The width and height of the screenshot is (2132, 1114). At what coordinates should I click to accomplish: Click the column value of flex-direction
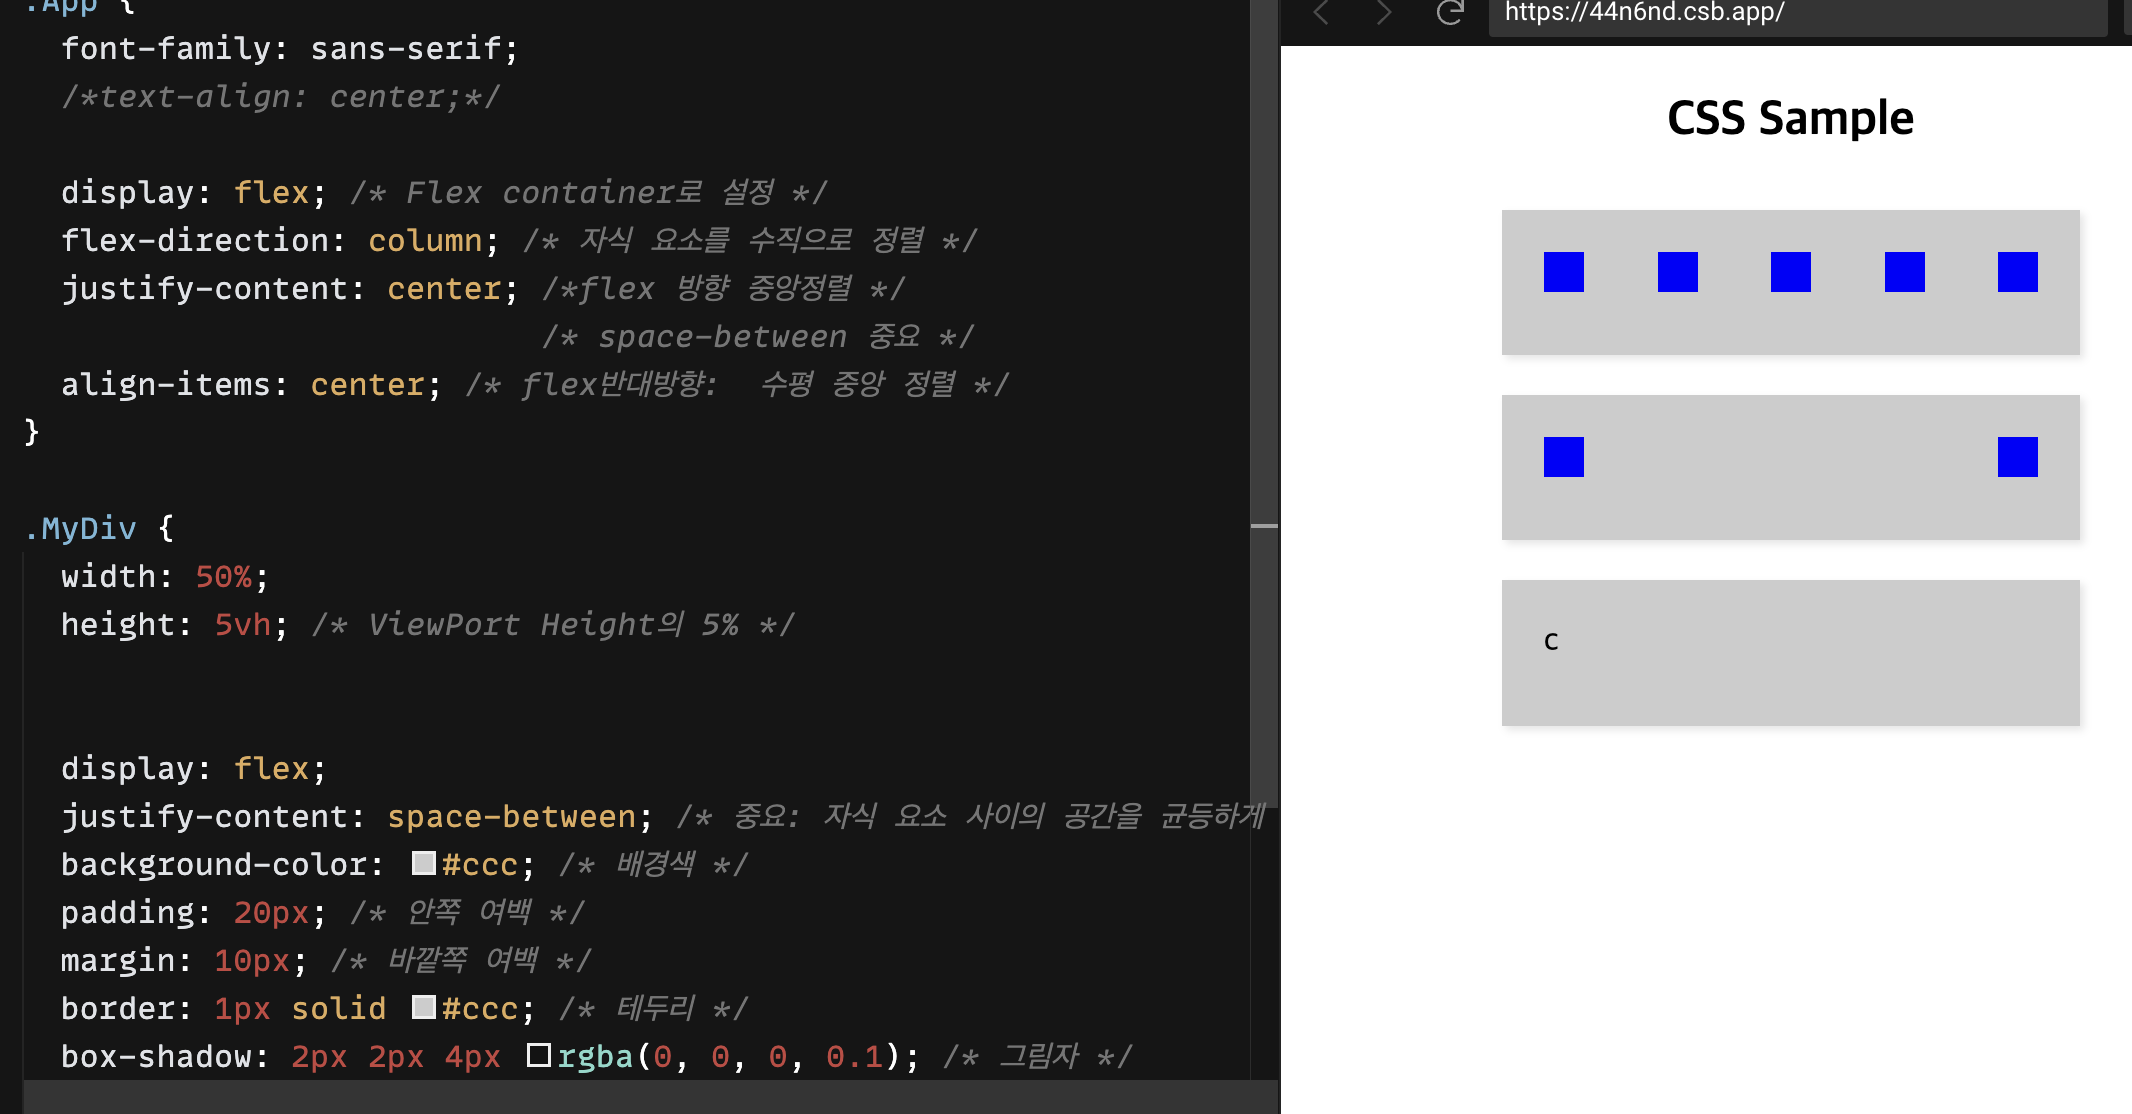(425, 241)
